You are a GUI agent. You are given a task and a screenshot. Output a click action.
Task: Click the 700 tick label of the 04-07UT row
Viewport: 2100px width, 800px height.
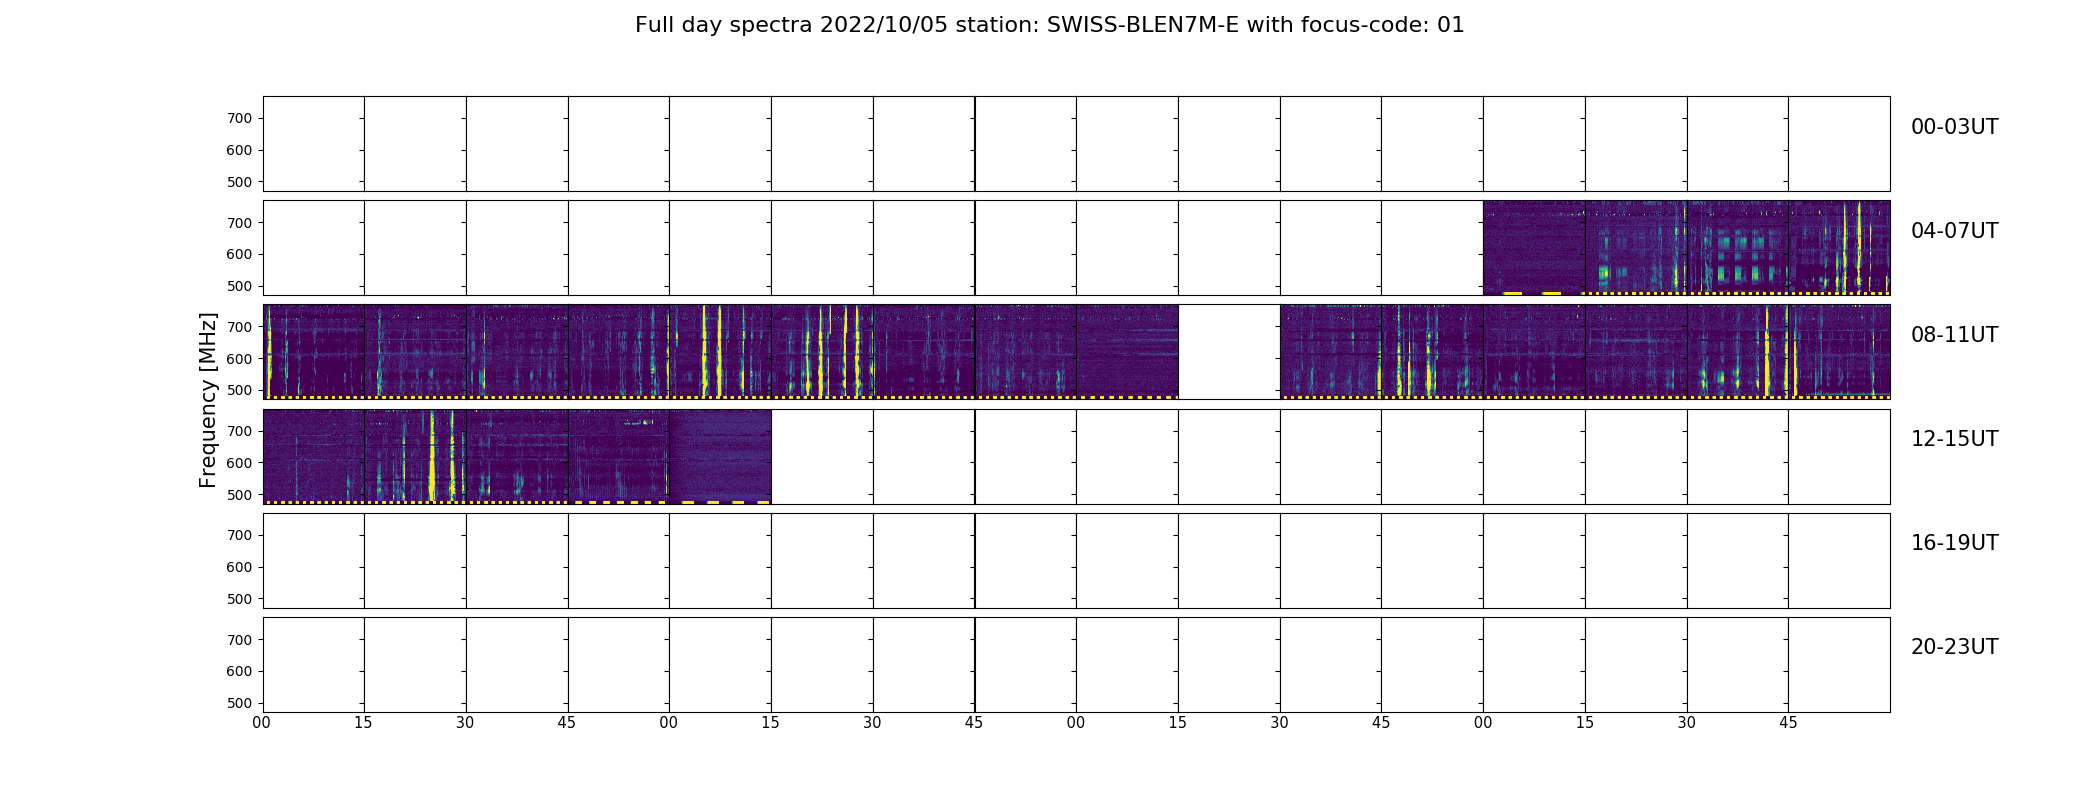point(239,222)
